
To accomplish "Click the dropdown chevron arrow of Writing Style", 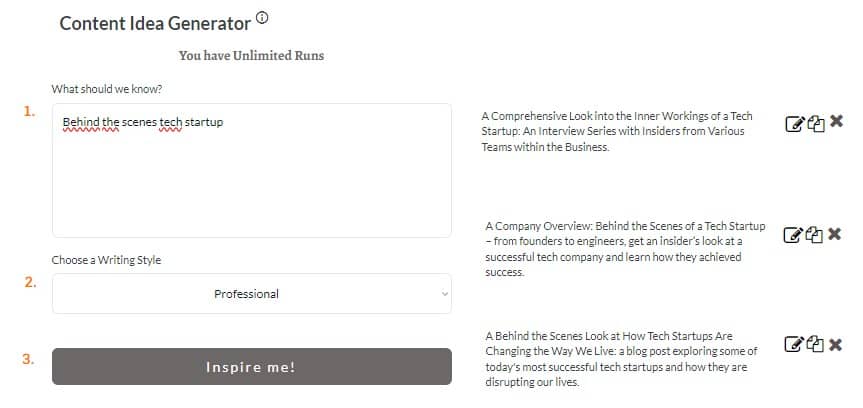I will click(445, 294).
